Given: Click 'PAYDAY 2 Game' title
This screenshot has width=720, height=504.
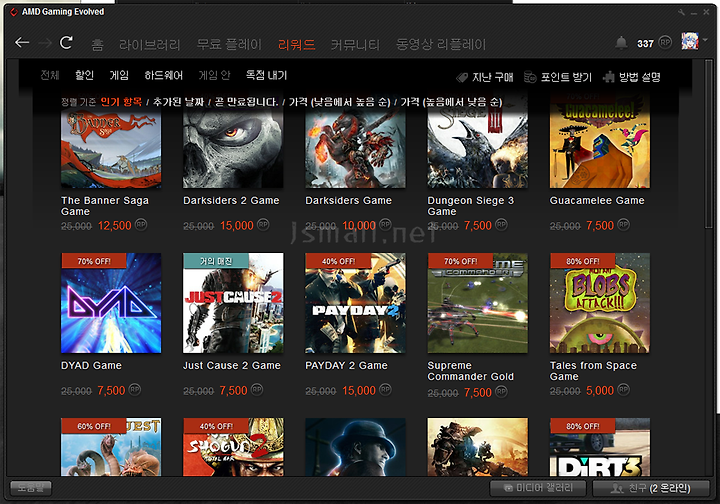Looking at the screenshot, I should click(346, 365).
